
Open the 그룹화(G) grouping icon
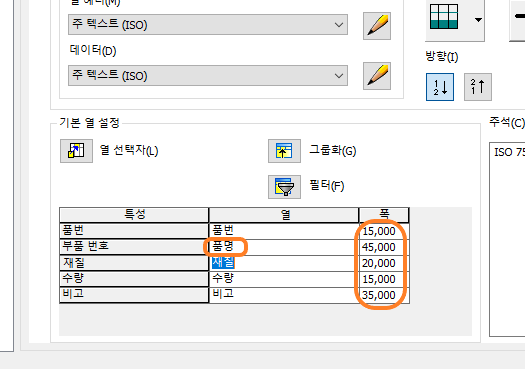(x=284, y=151)
